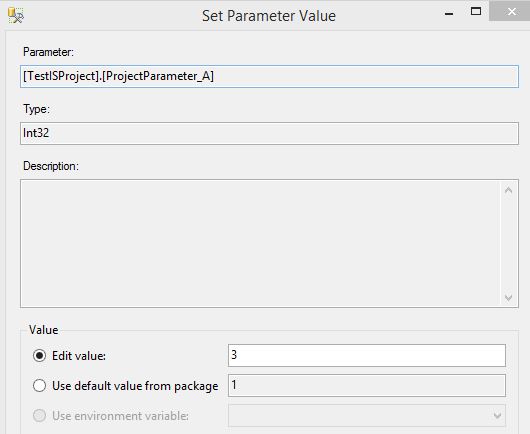This screenshot has width=530, height=434.
Task: Click the Edit value label text
Action: (79, 356)
